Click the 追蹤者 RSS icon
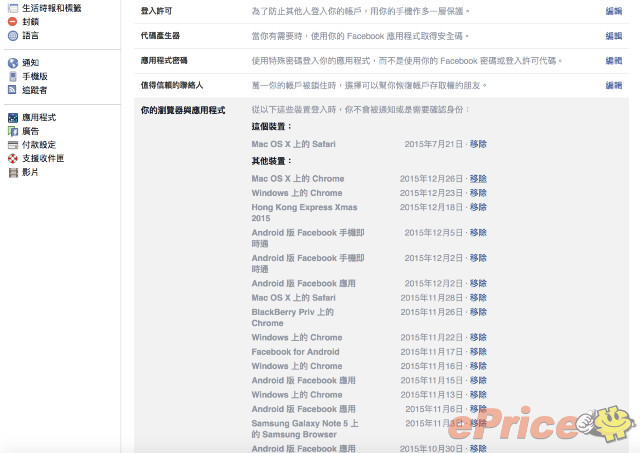Image resolution: width=640 pixels, height=453 pixels. [13, 90]
